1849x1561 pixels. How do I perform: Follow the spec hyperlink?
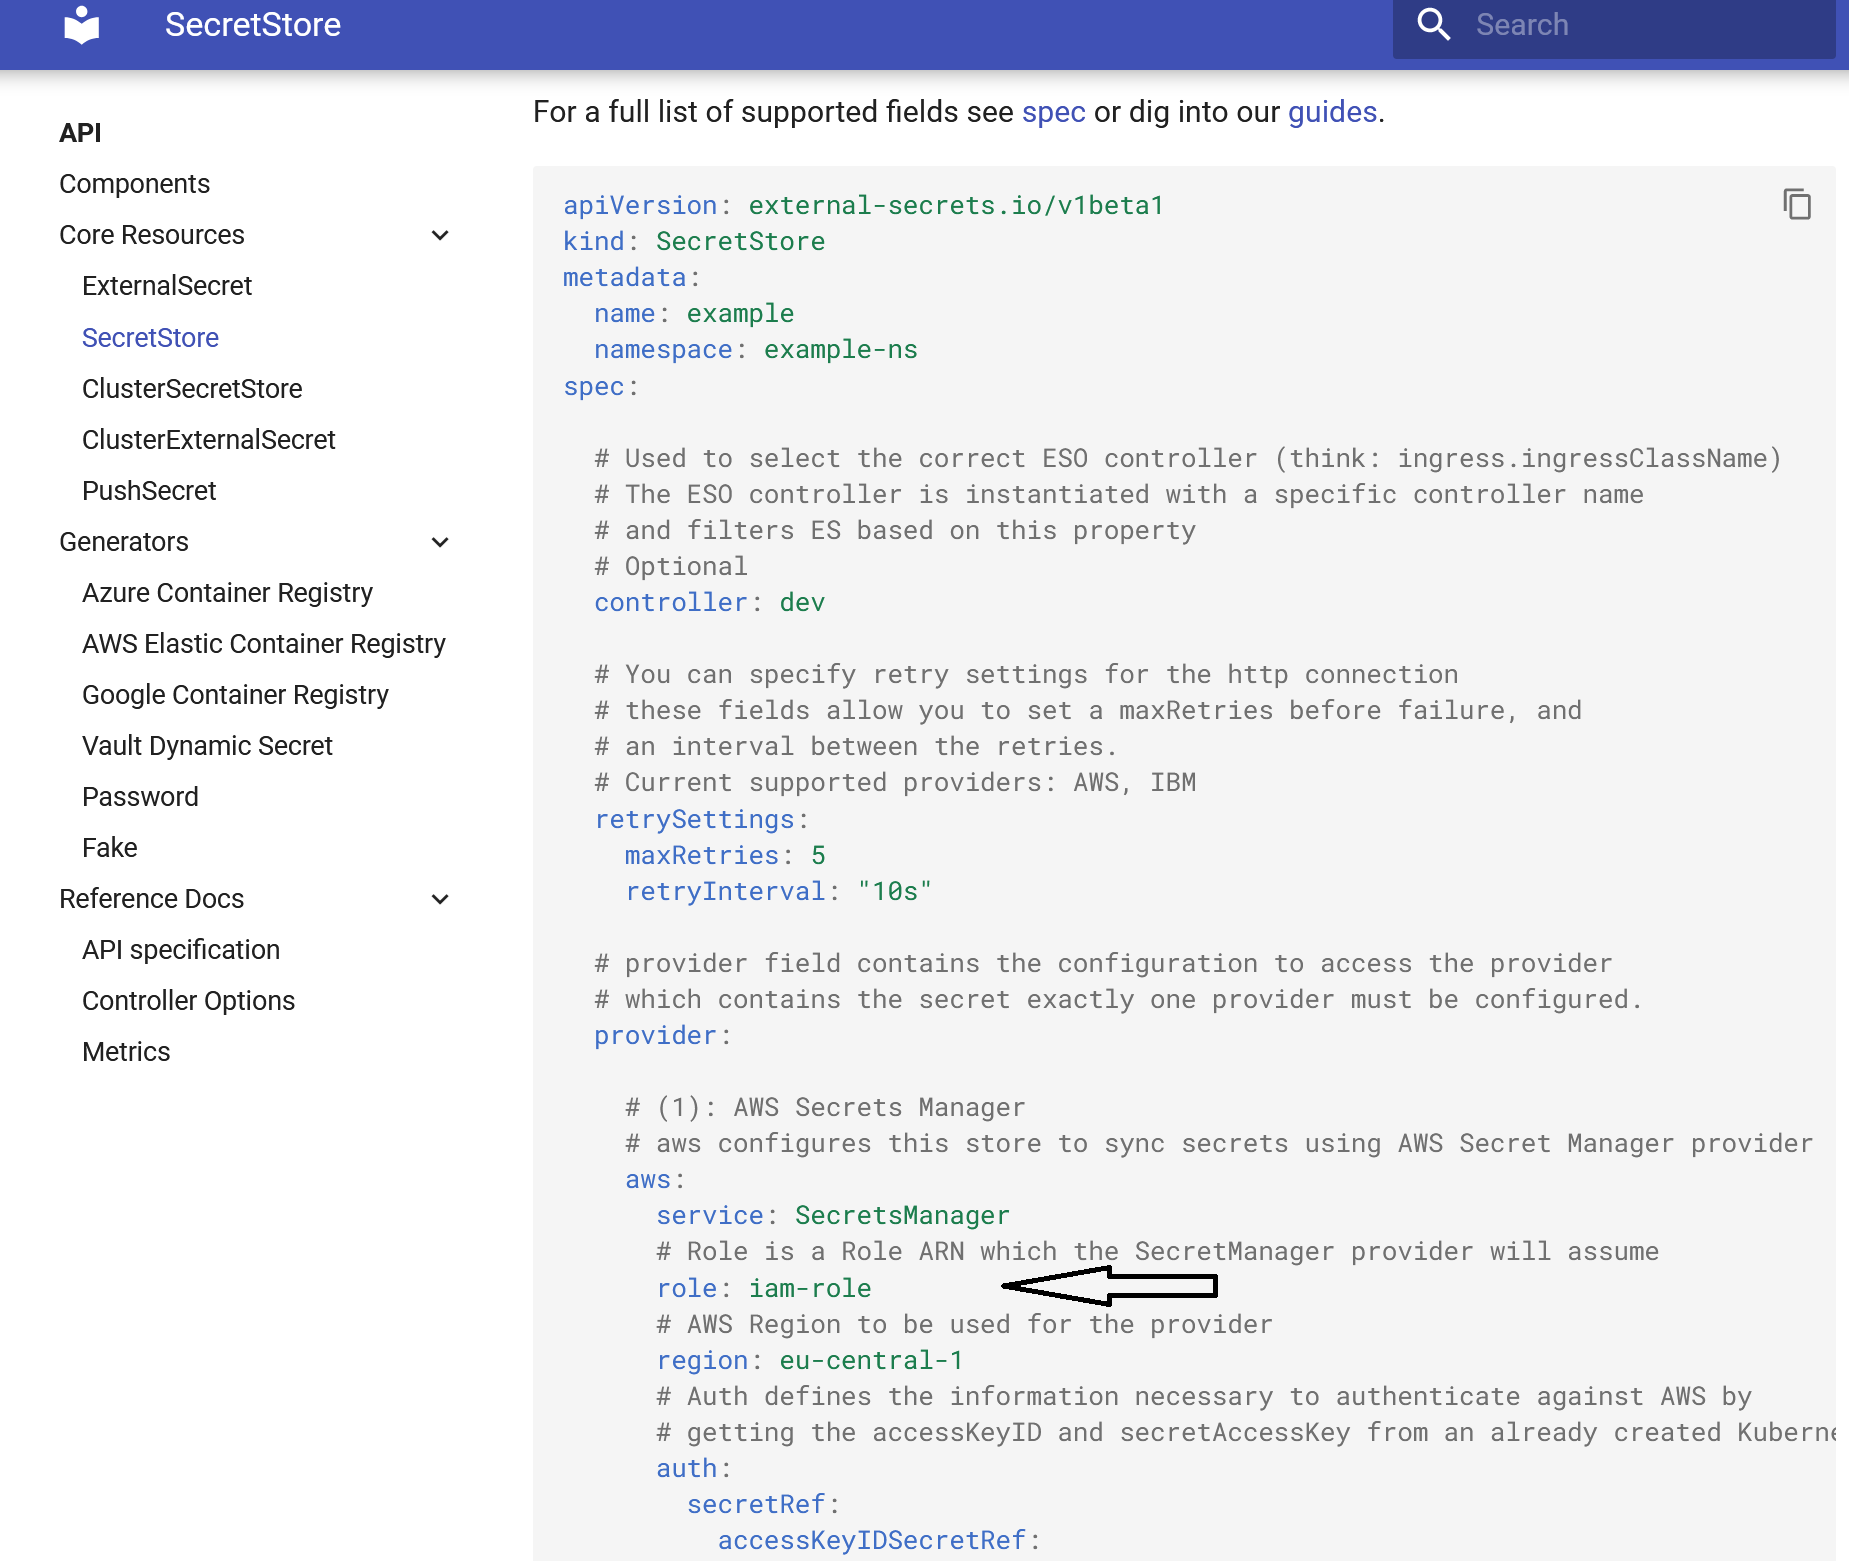(1053, 112)
